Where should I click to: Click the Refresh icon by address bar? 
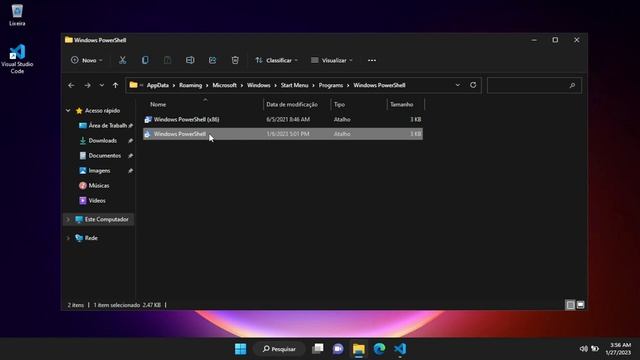click(x=473, y=85)
